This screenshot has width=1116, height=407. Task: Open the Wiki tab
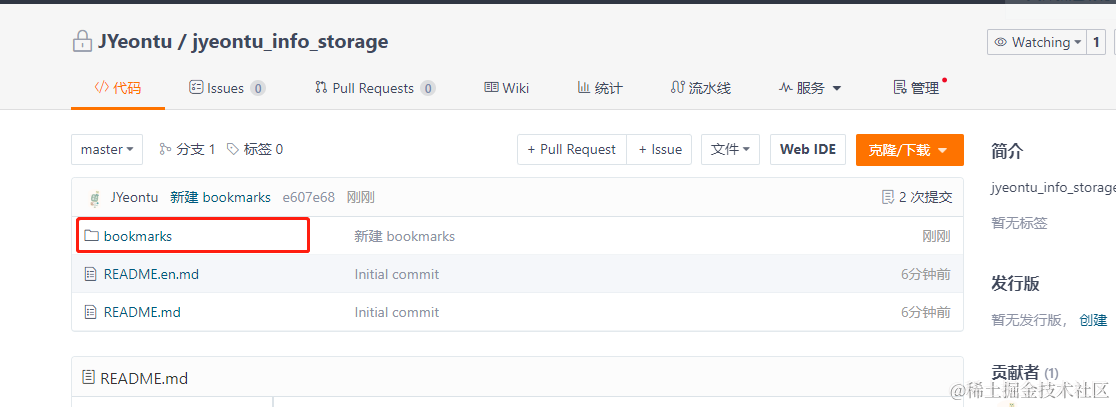pos(506,88)
